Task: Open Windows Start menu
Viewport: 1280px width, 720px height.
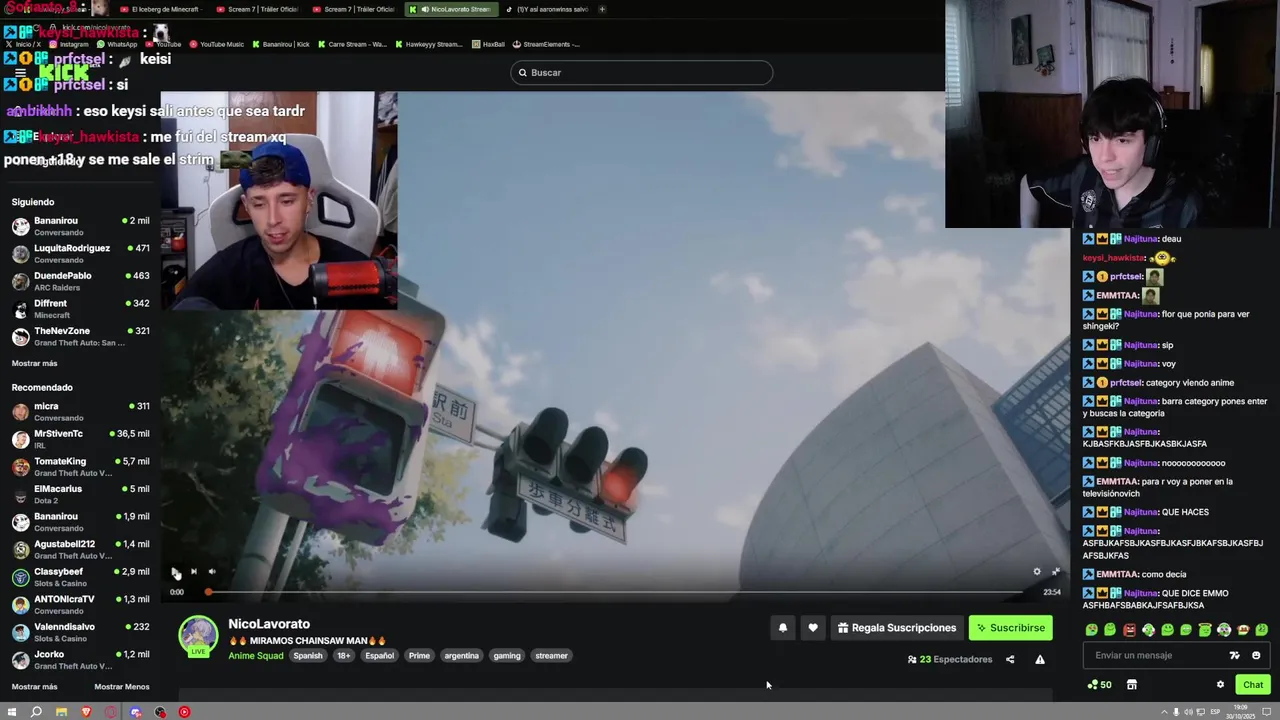Action: click(x=12, y=712)
